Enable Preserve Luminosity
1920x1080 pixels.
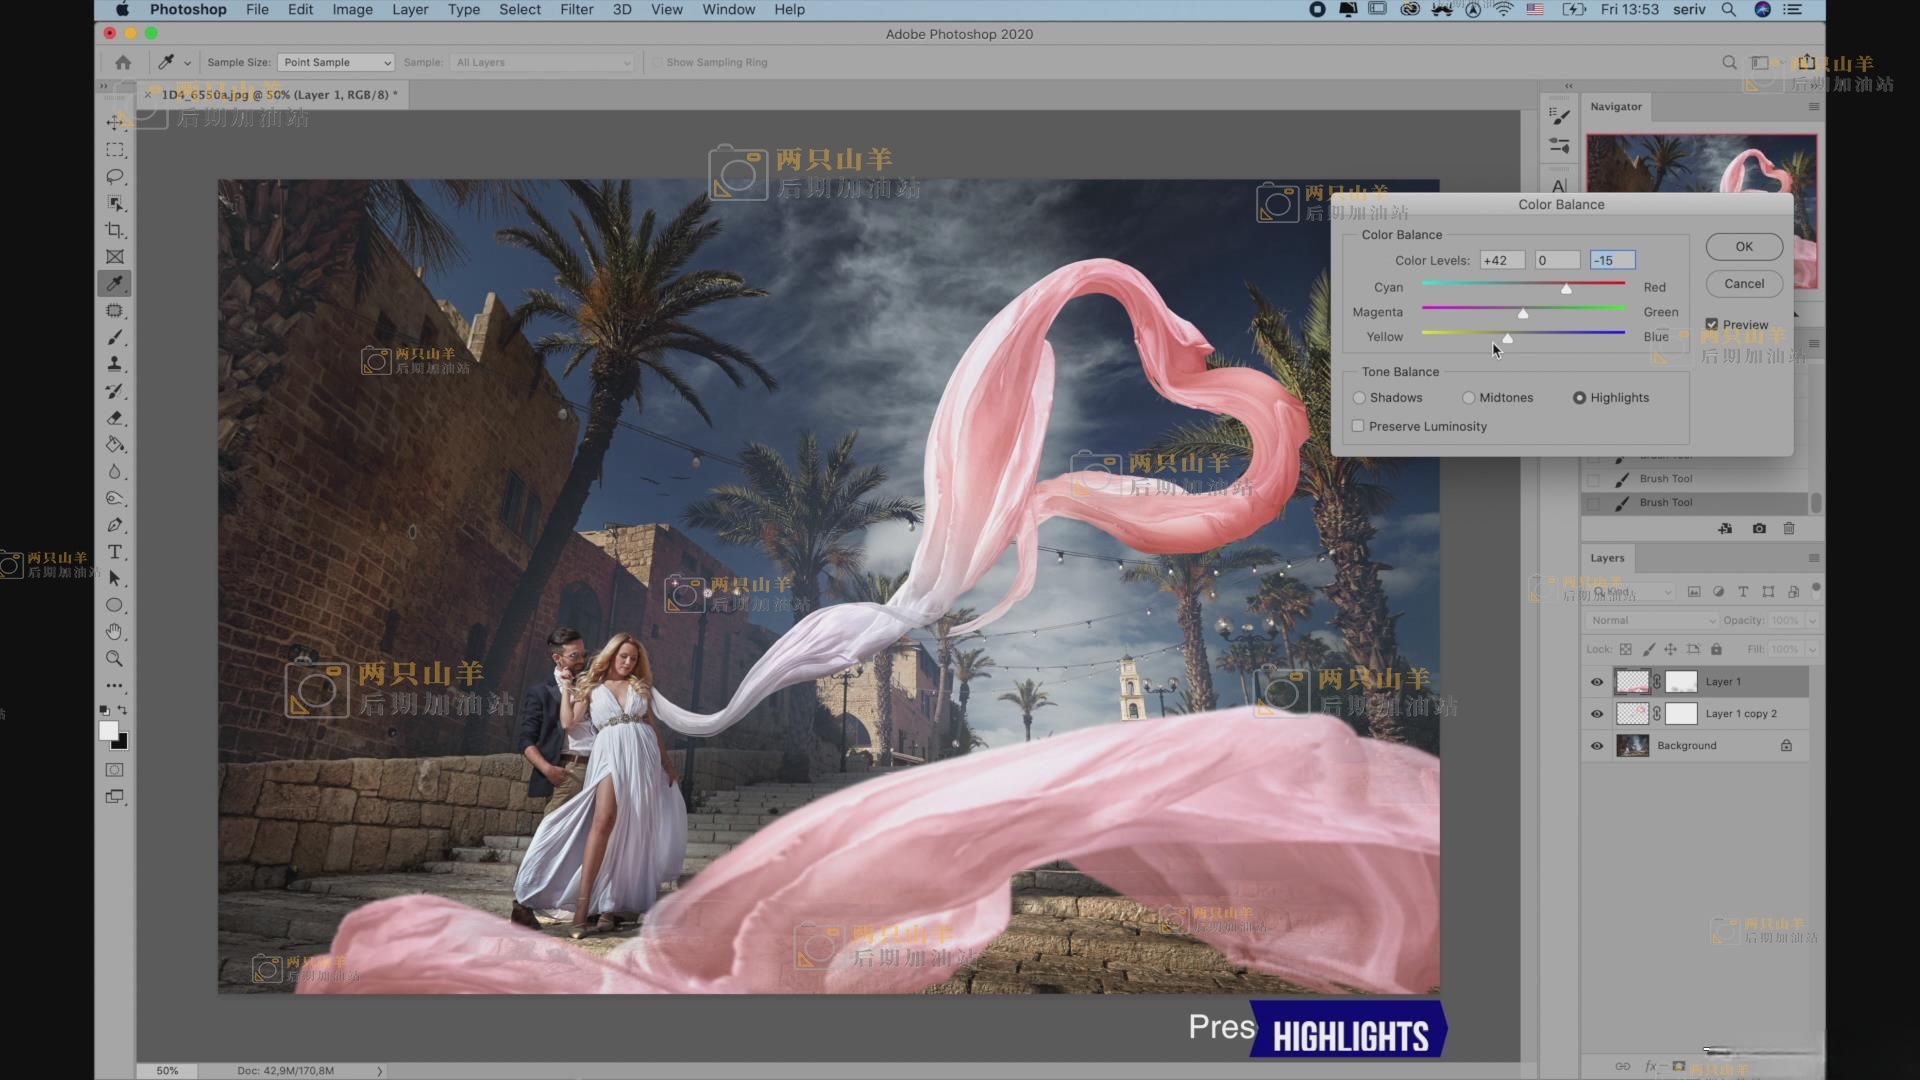[x=1358, y=426]
